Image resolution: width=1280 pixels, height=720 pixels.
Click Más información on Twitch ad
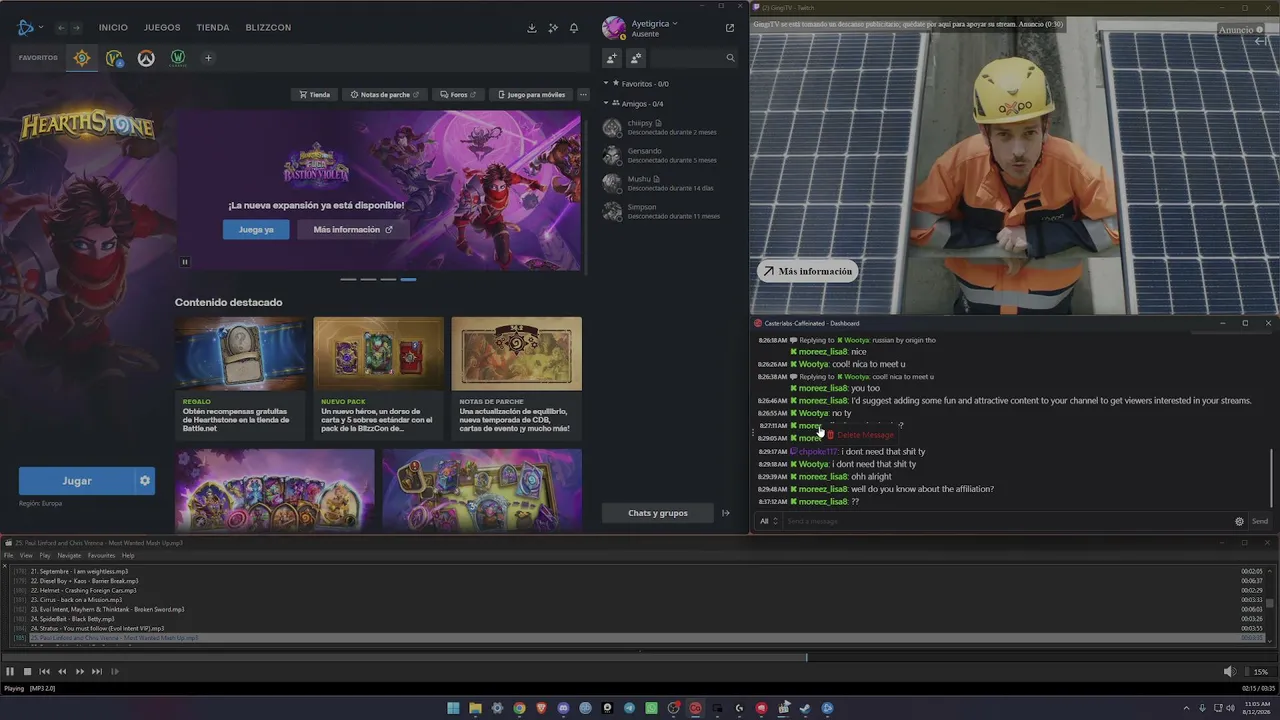coord(807,271)
